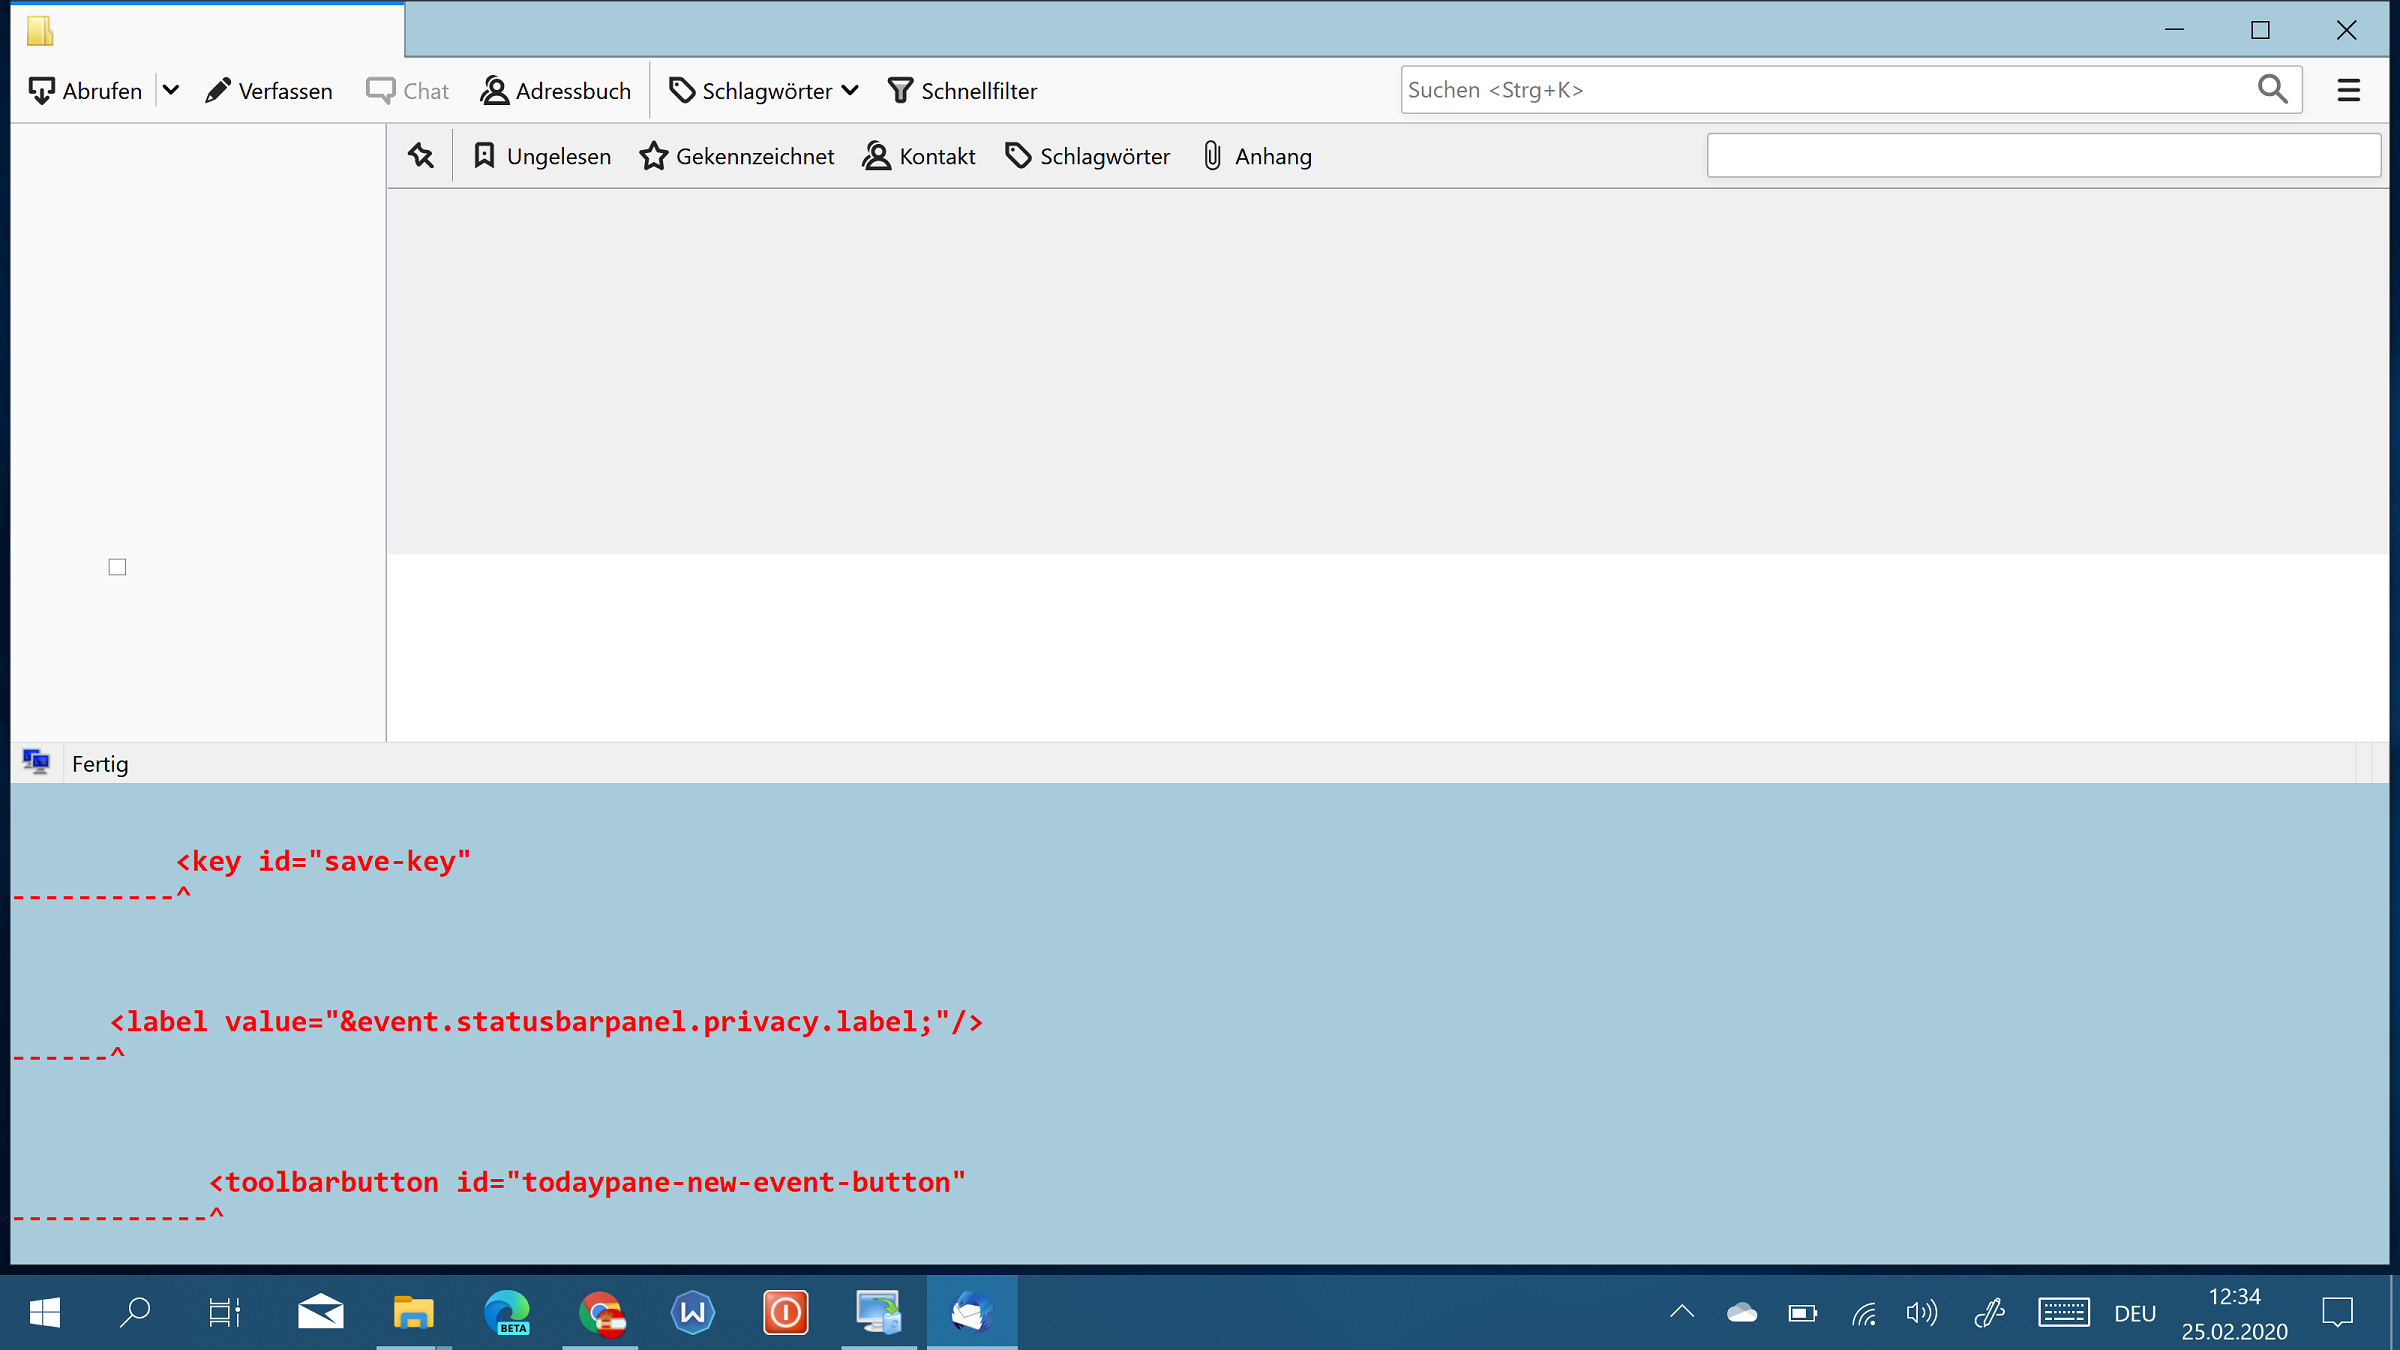Image resolution: width=2400 pixels, height=1350 pixels.
Task: Toggle the pin keep-filters icon
Action: click(x=421, y=156)
